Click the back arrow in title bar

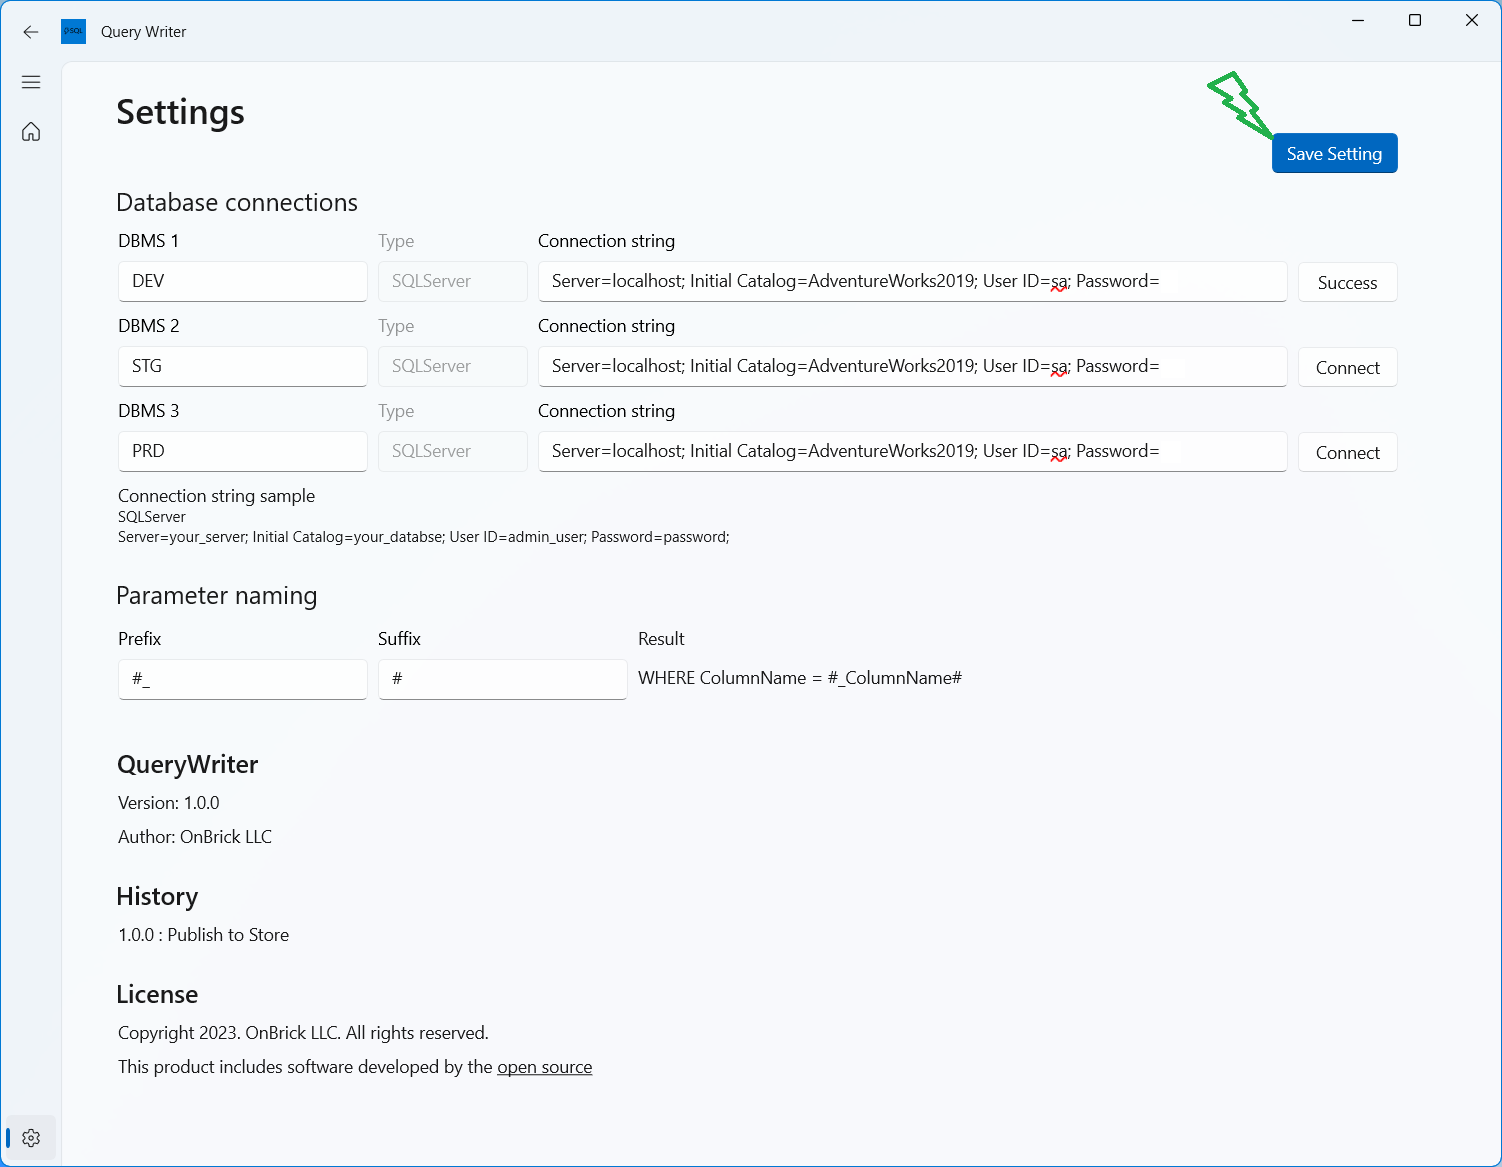click(x=31, y=32)
